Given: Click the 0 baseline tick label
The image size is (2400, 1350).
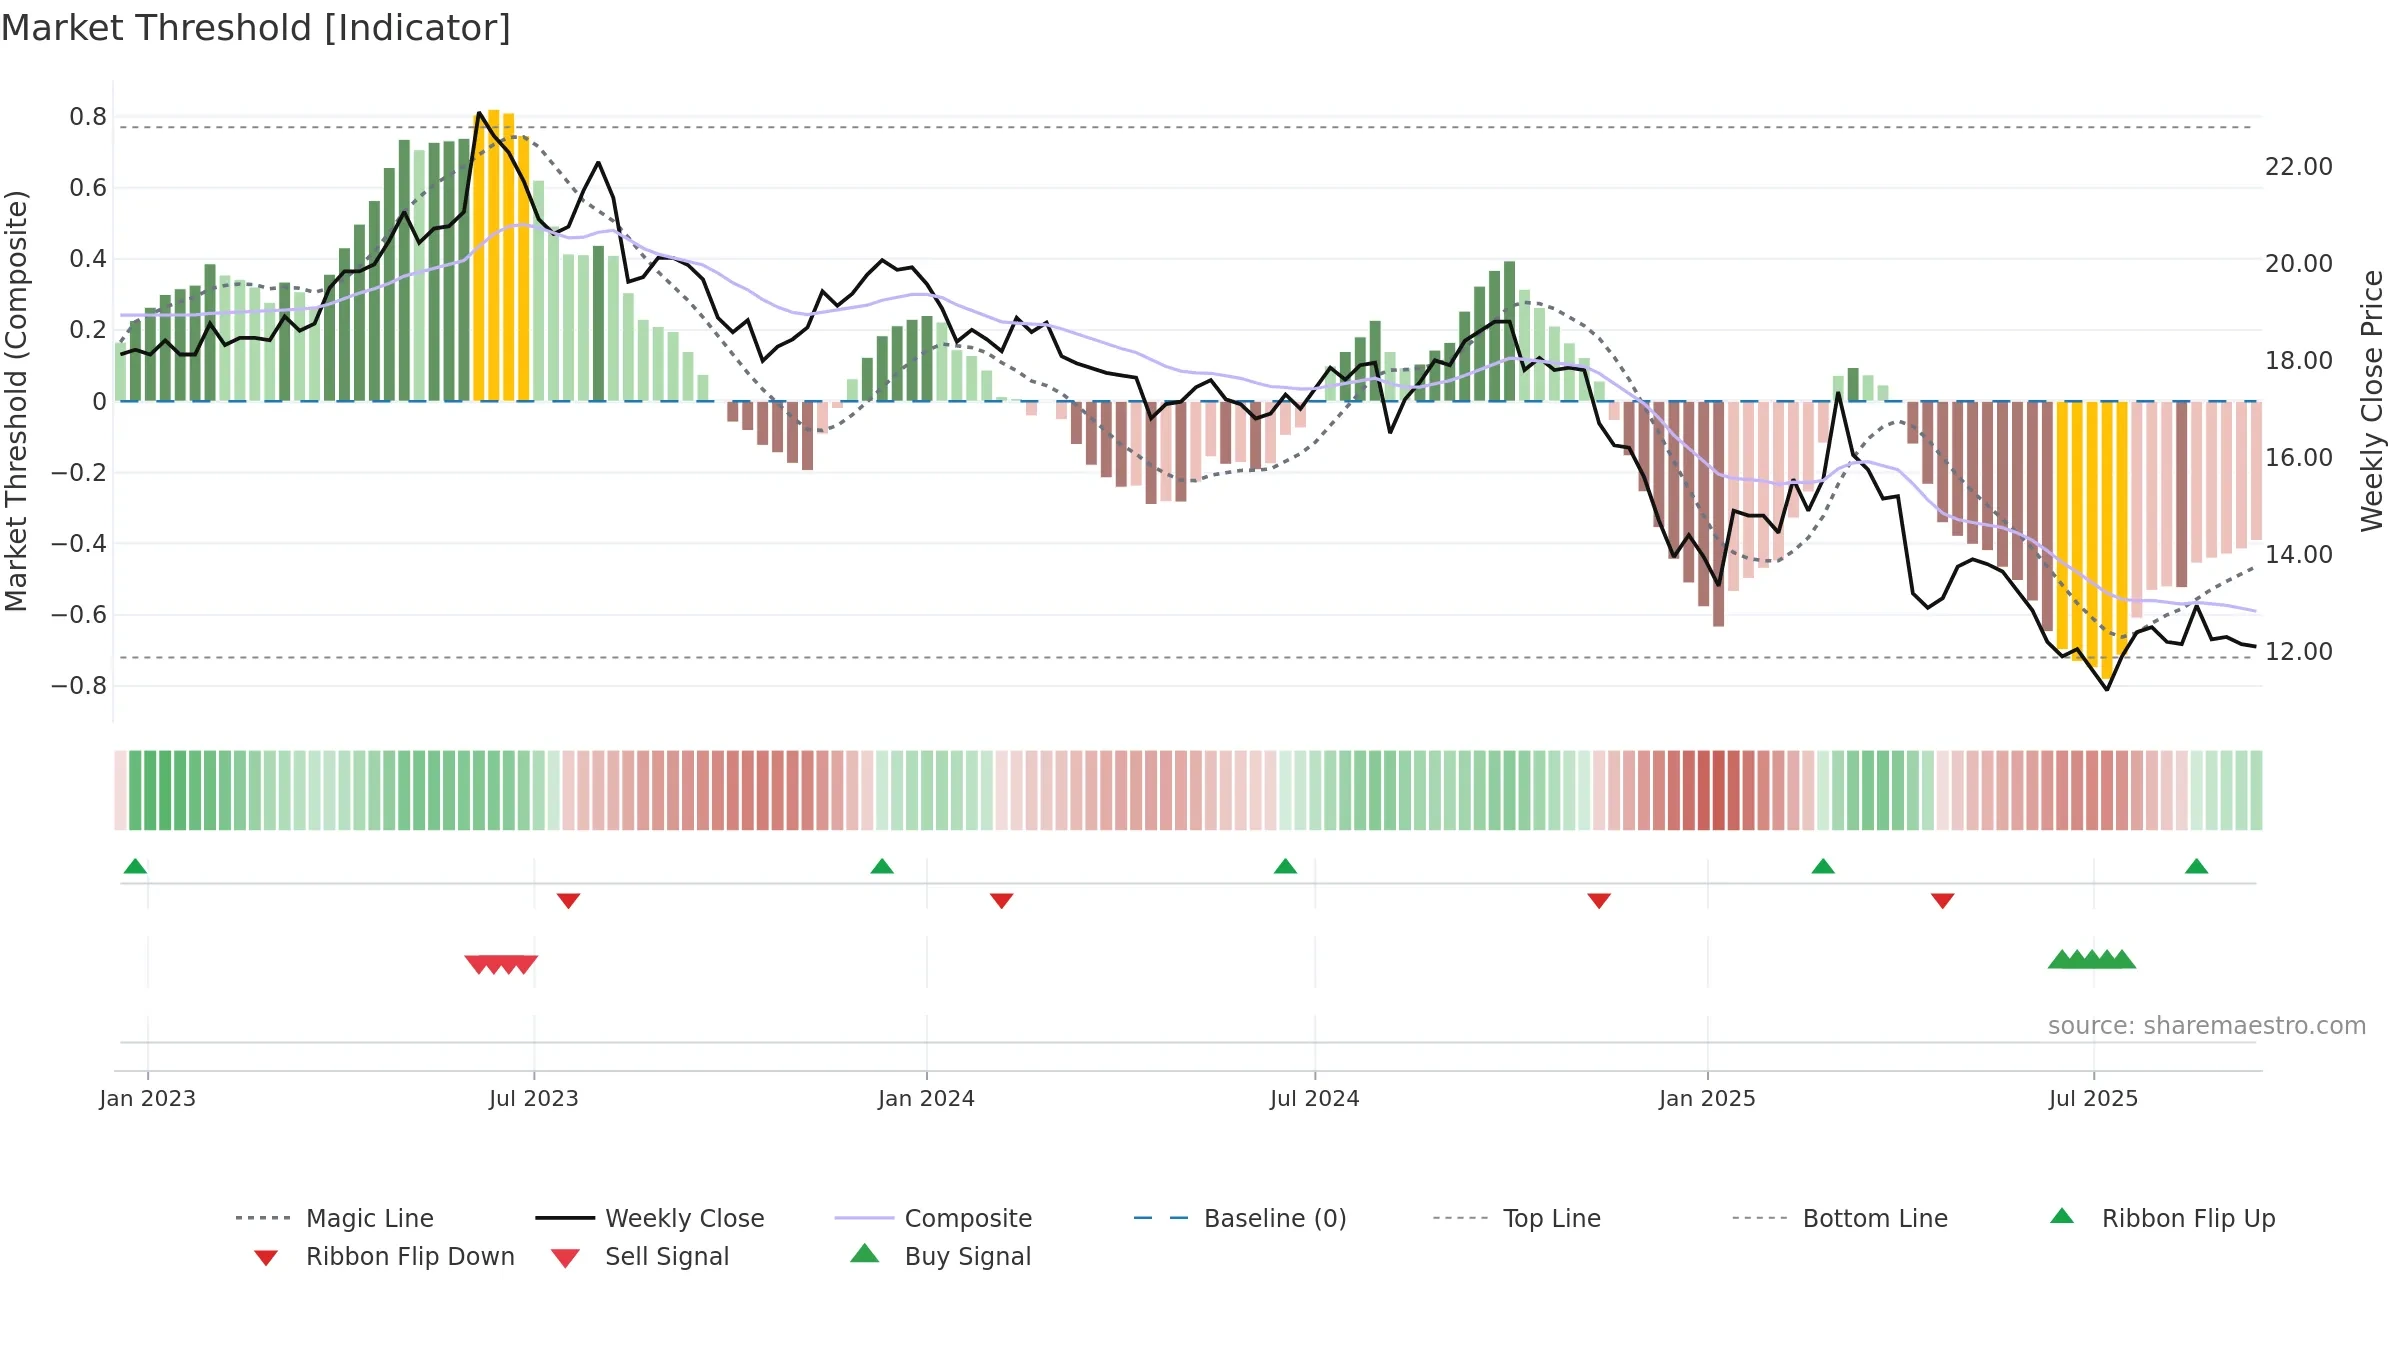Looking at the screenshot, I should pos(99,402).
